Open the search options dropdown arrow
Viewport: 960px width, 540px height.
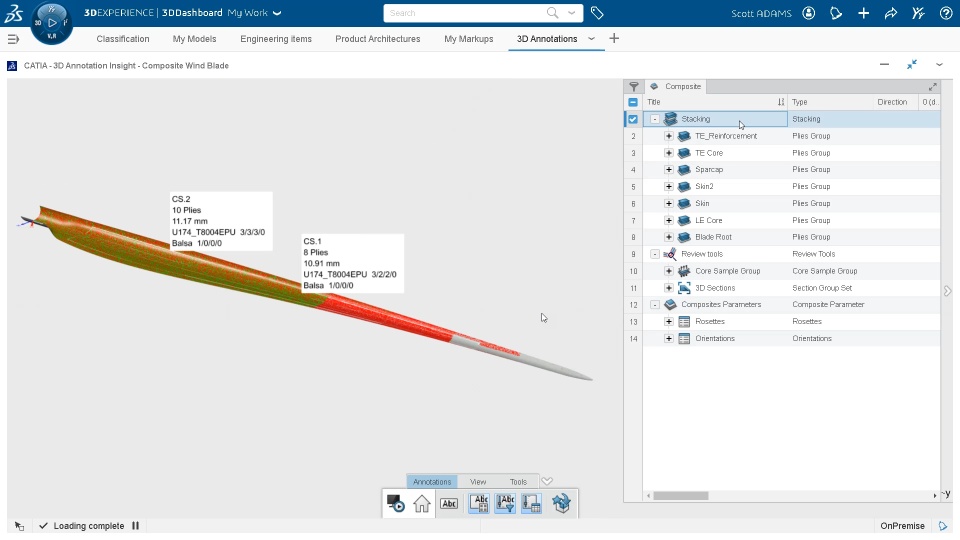[572, 13]
